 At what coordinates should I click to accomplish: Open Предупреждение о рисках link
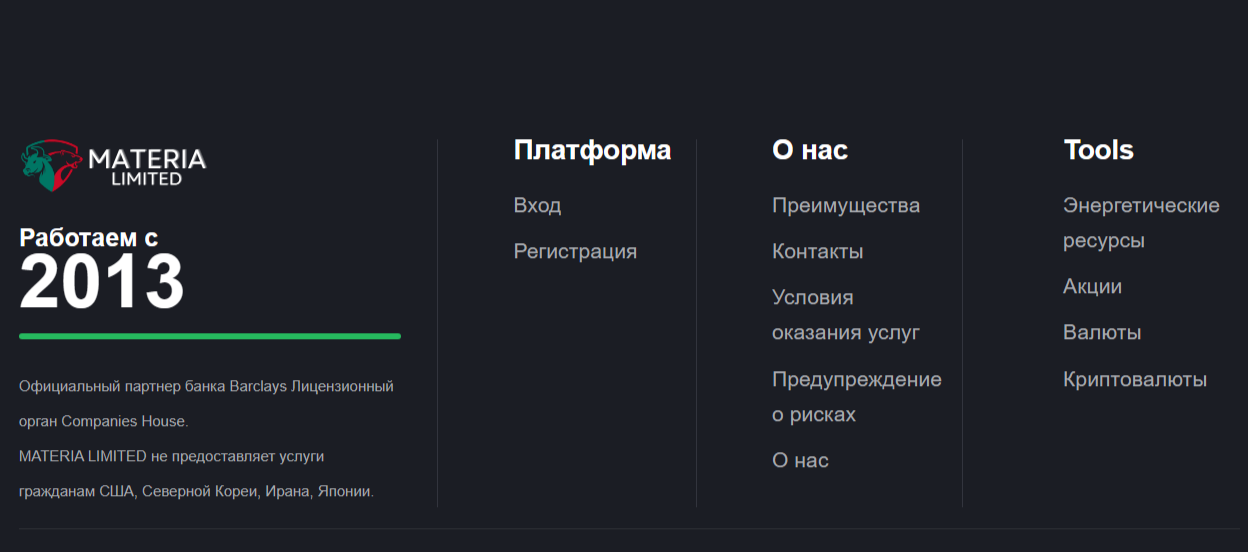857,397
